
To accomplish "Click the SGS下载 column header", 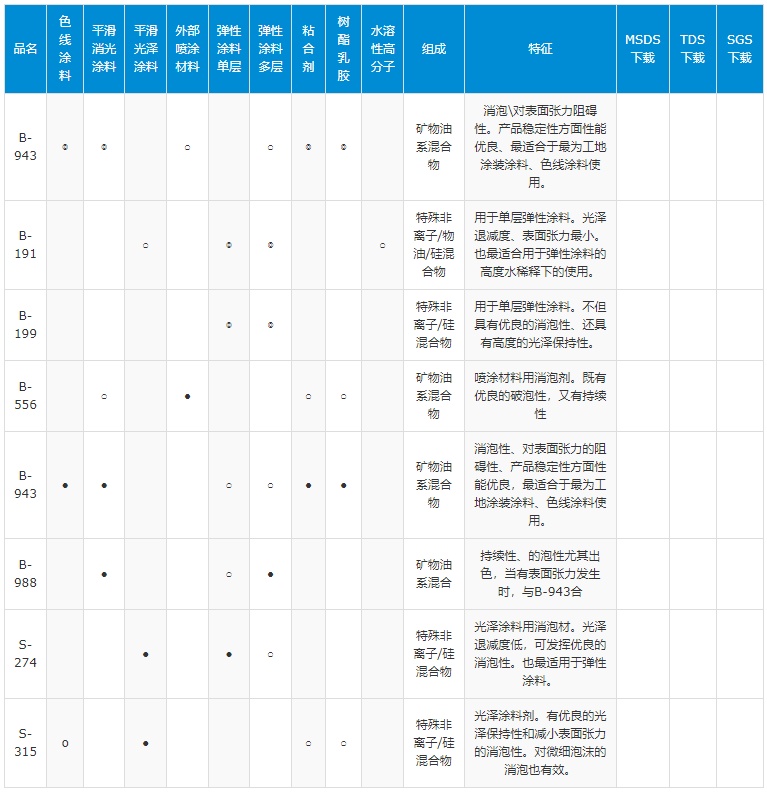I will pyautogui.click(x=739, y=48).
